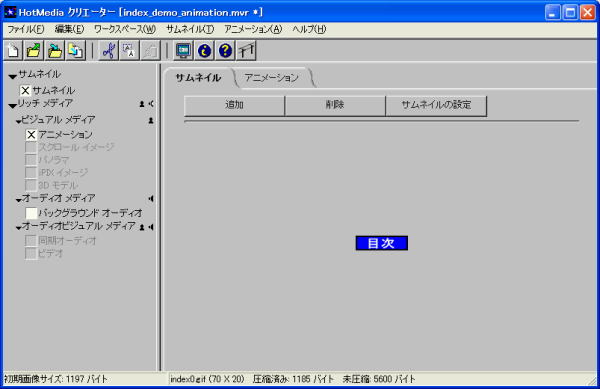
Task: Open the サムネイル(T) menu
Action: [x=190, y=29]
